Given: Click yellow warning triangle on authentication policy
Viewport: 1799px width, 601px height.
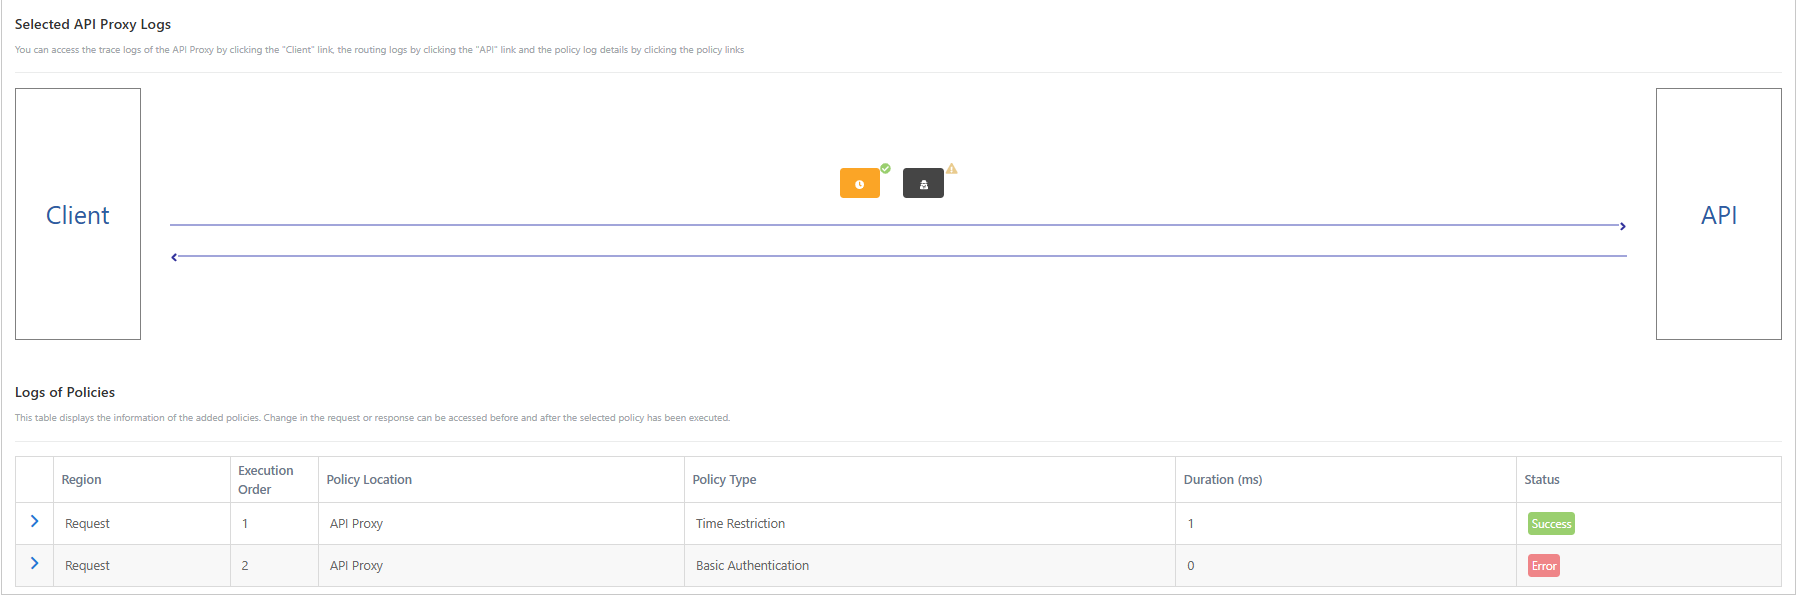Looking at the screenshot, I should click(x=952, y=169).
